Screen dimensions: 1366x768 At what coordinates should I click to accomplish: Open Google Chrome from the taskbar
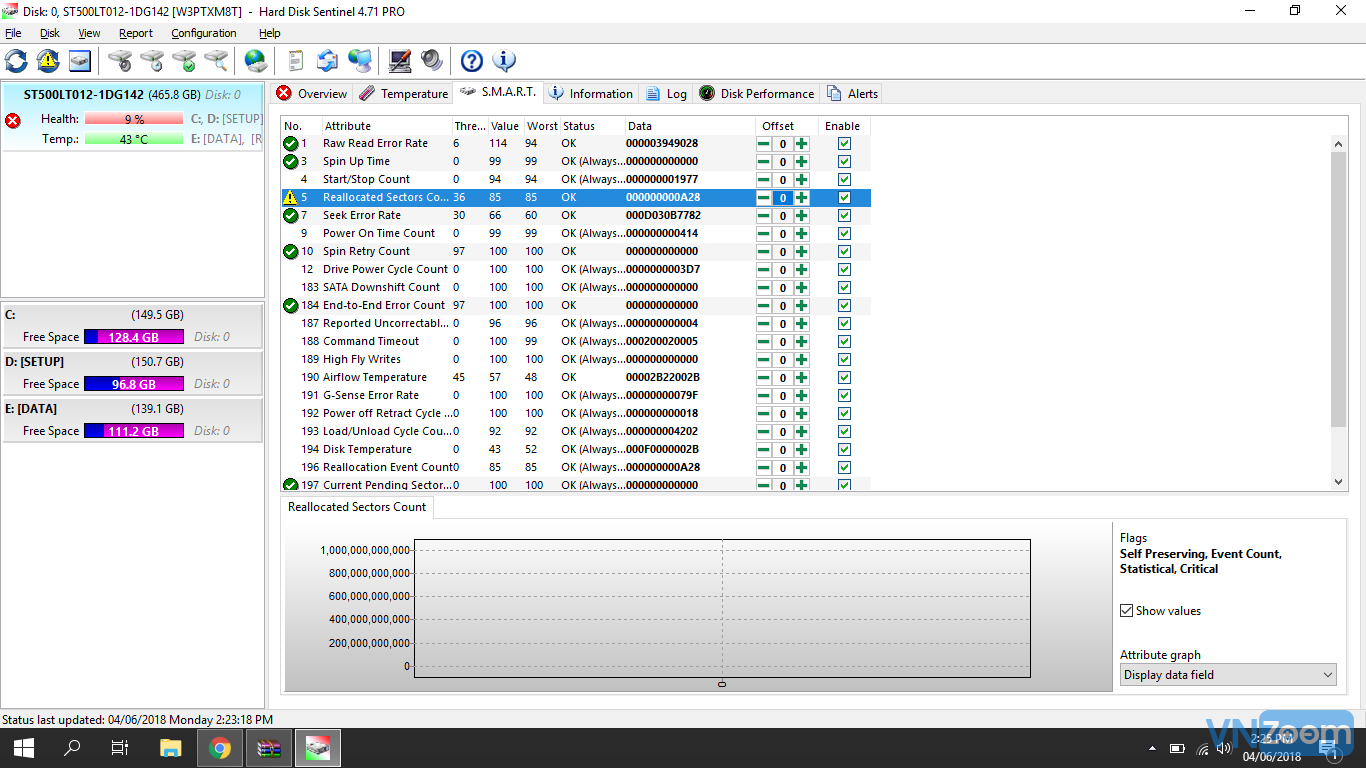(x=220, y=748)
